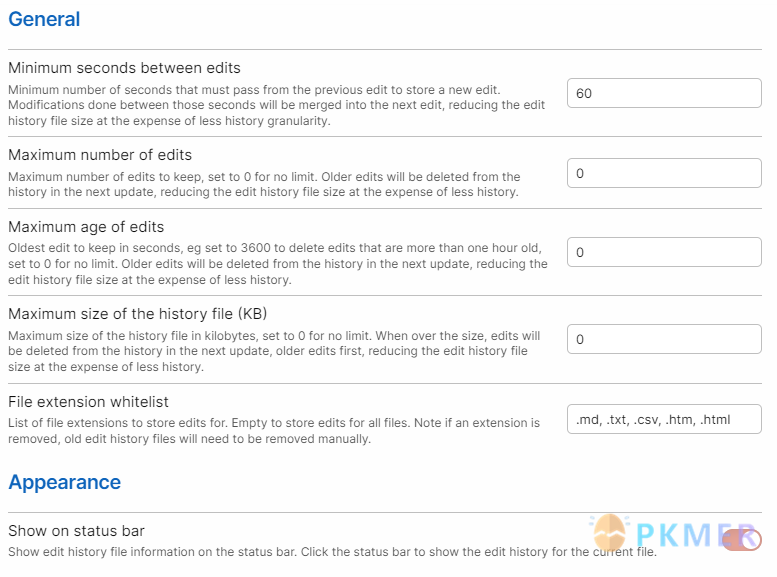Click the PKMER watermark logo icon
This screenshot has width=777, height=577.
pyautogui.click(x=610, y=533)
